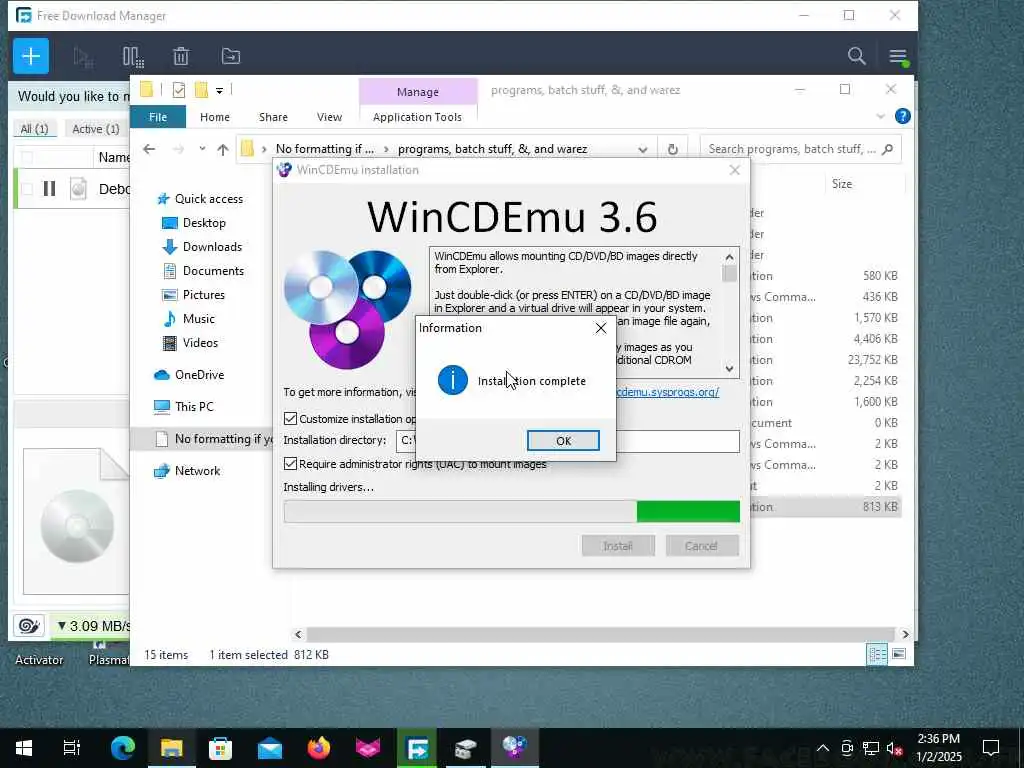Launch Microsoft Edge from taskbar
The image size is (1024, 768).
click(122, 748)
